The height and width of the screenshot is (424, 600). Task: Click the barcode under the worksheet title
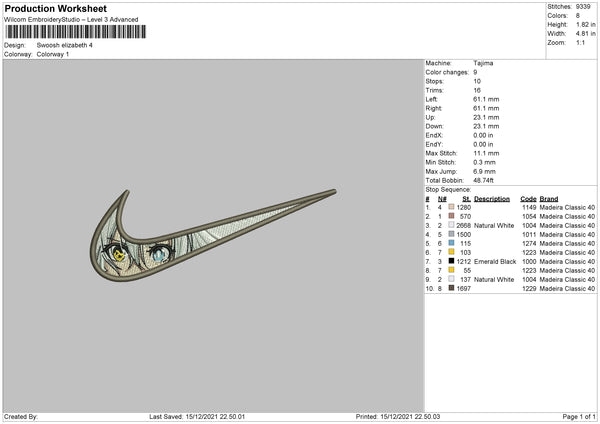point(75,32)
